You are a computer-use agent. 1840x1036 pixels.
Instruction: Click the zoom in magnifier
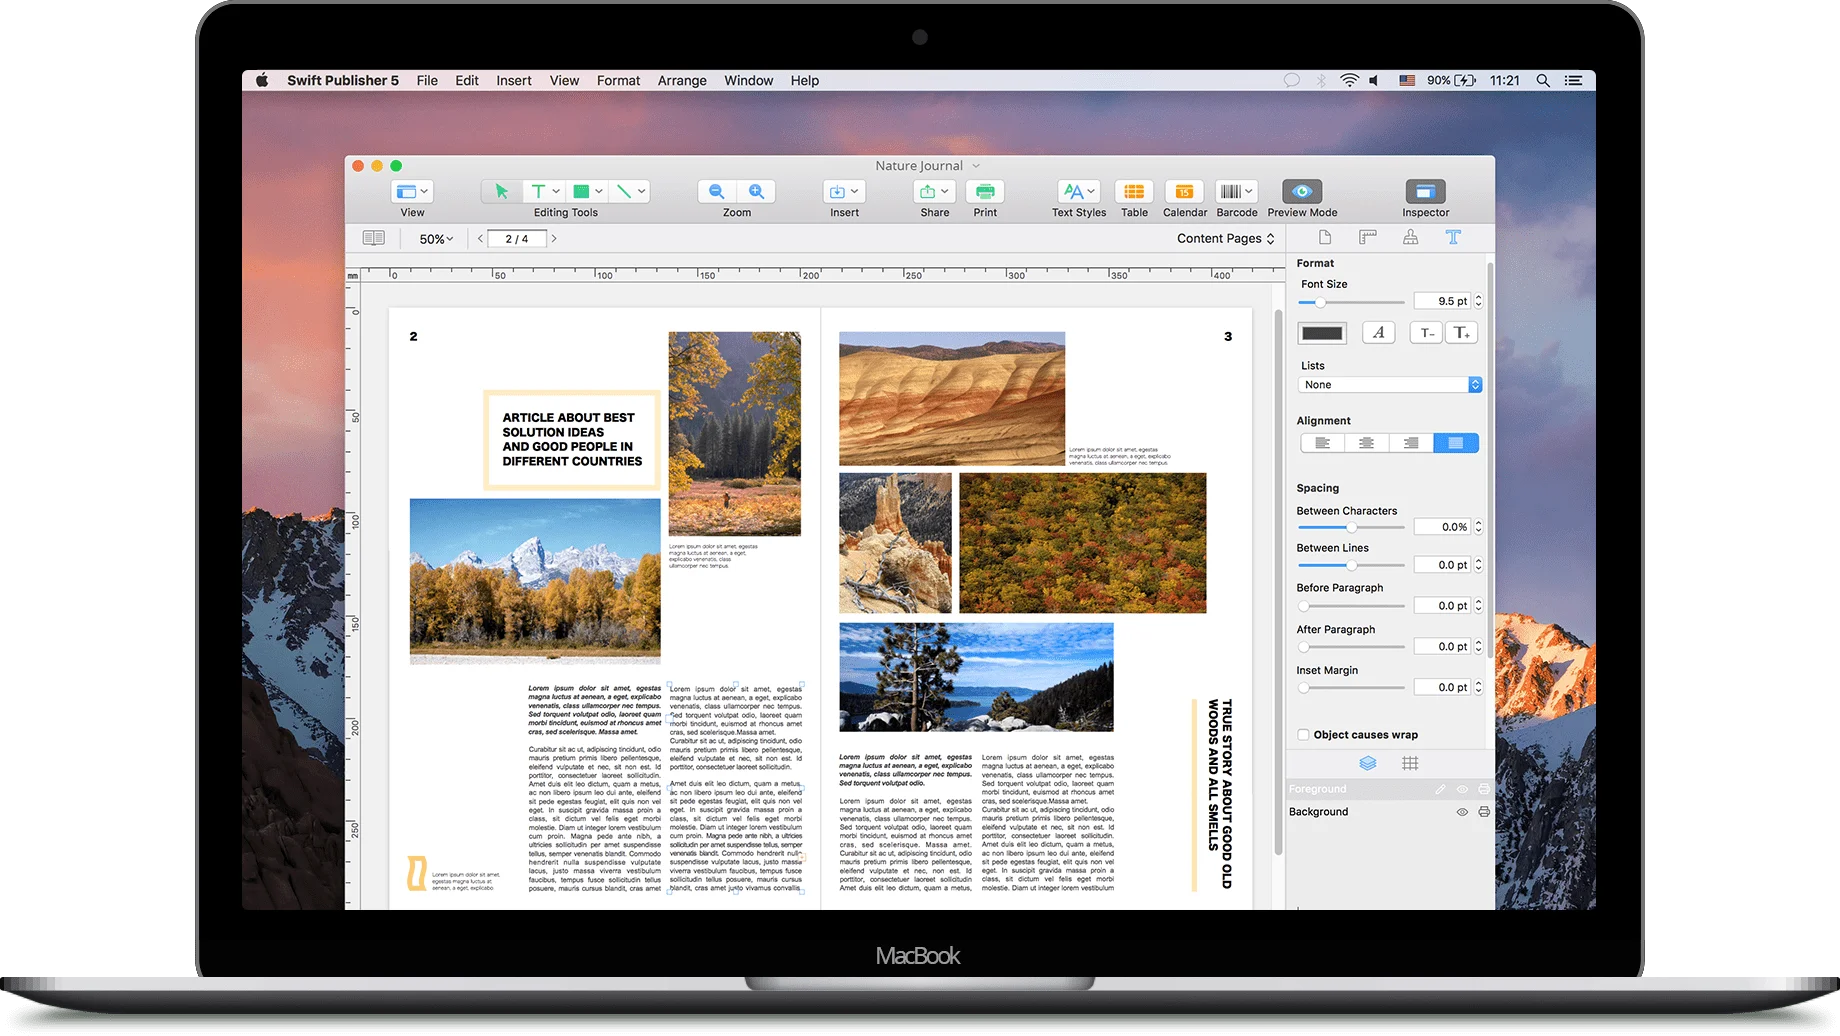coord(757,191)
